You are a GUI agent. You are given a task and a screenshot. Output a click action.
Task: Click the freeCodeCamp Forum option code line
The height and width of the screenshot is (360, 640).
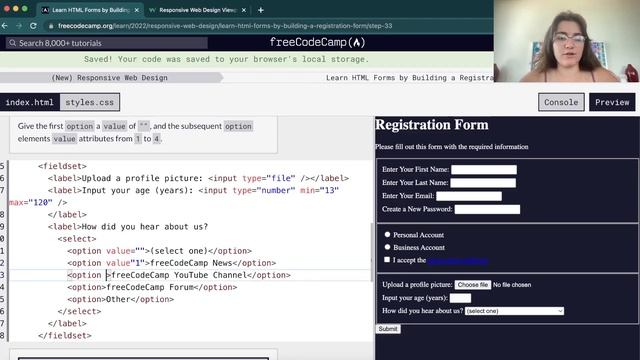[x=152, y=287]
